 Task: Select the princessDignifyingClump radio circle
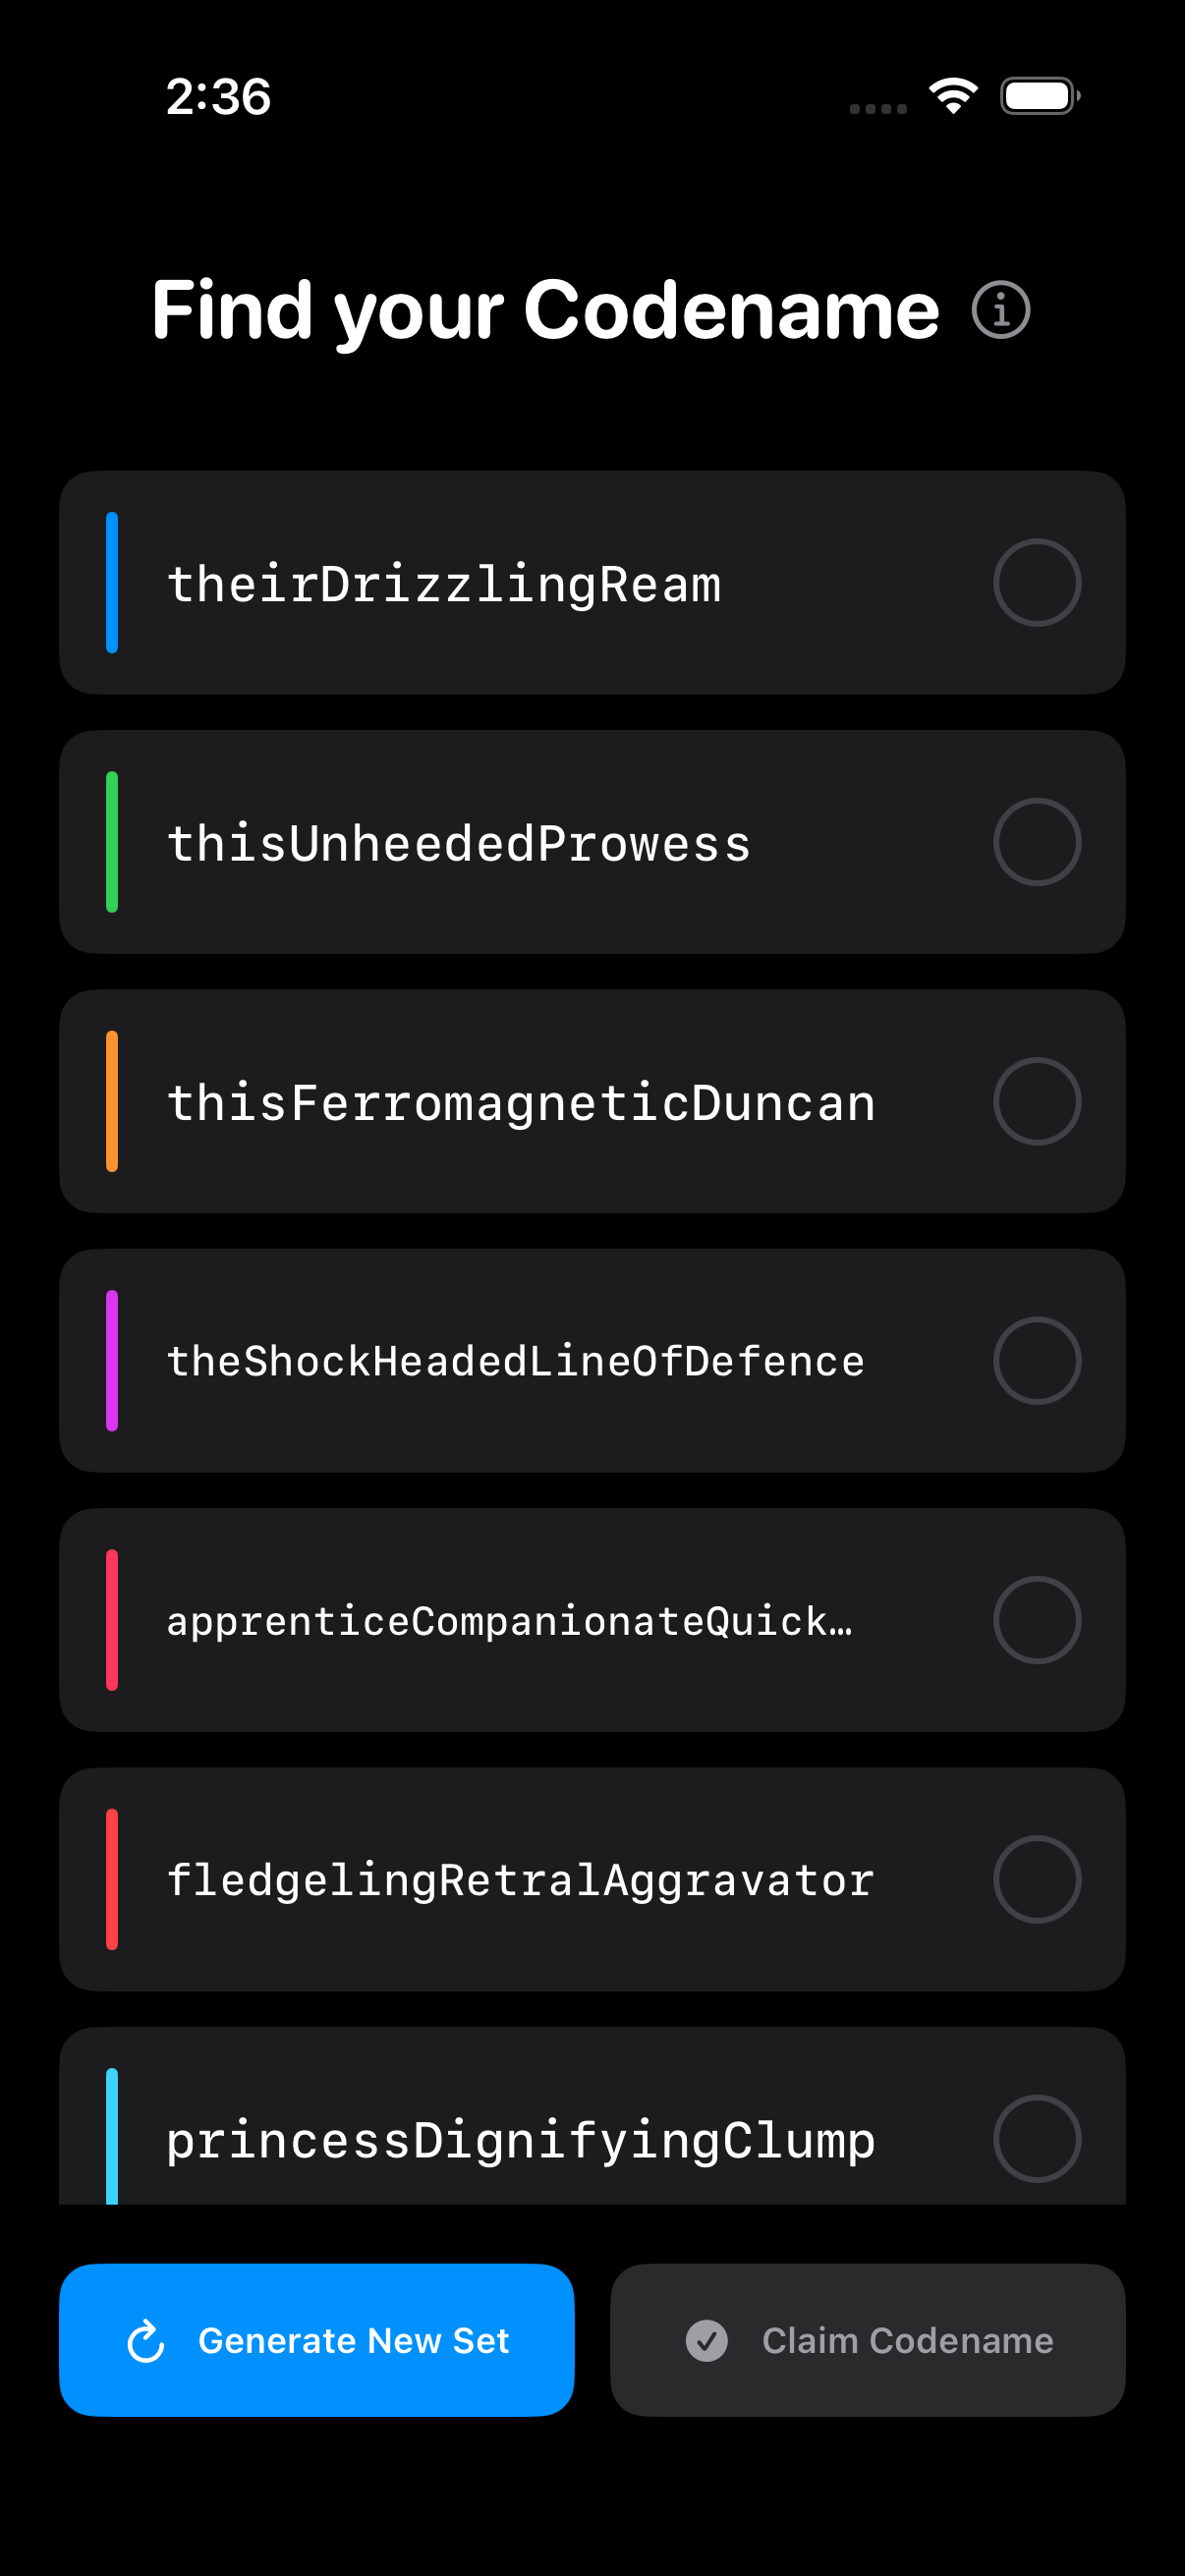[x=1037, y=2138]
